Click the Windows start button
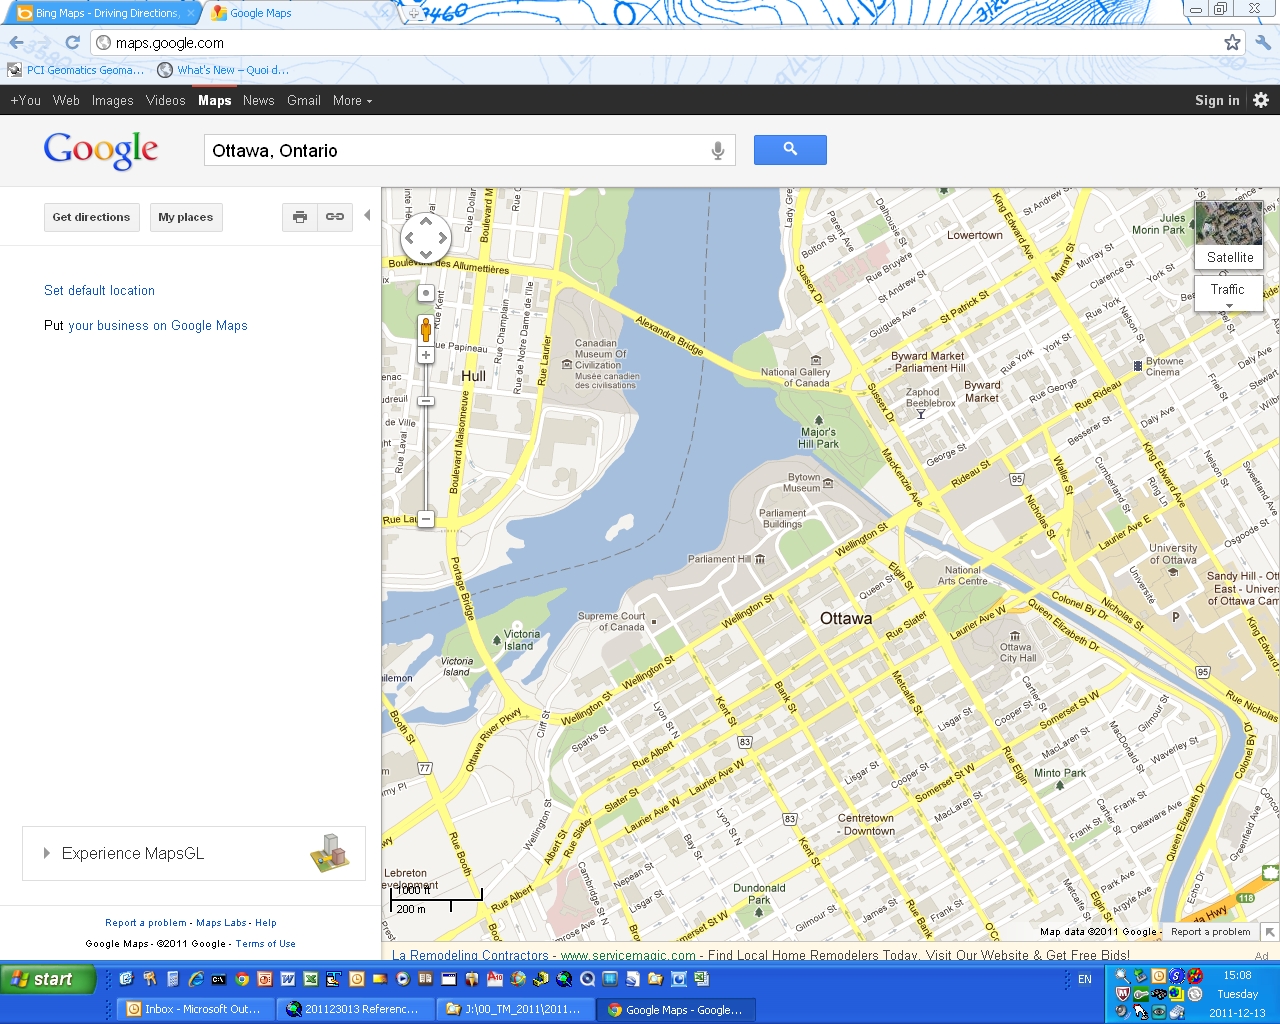1280x1024 pixels. click(x=48, y=979)
